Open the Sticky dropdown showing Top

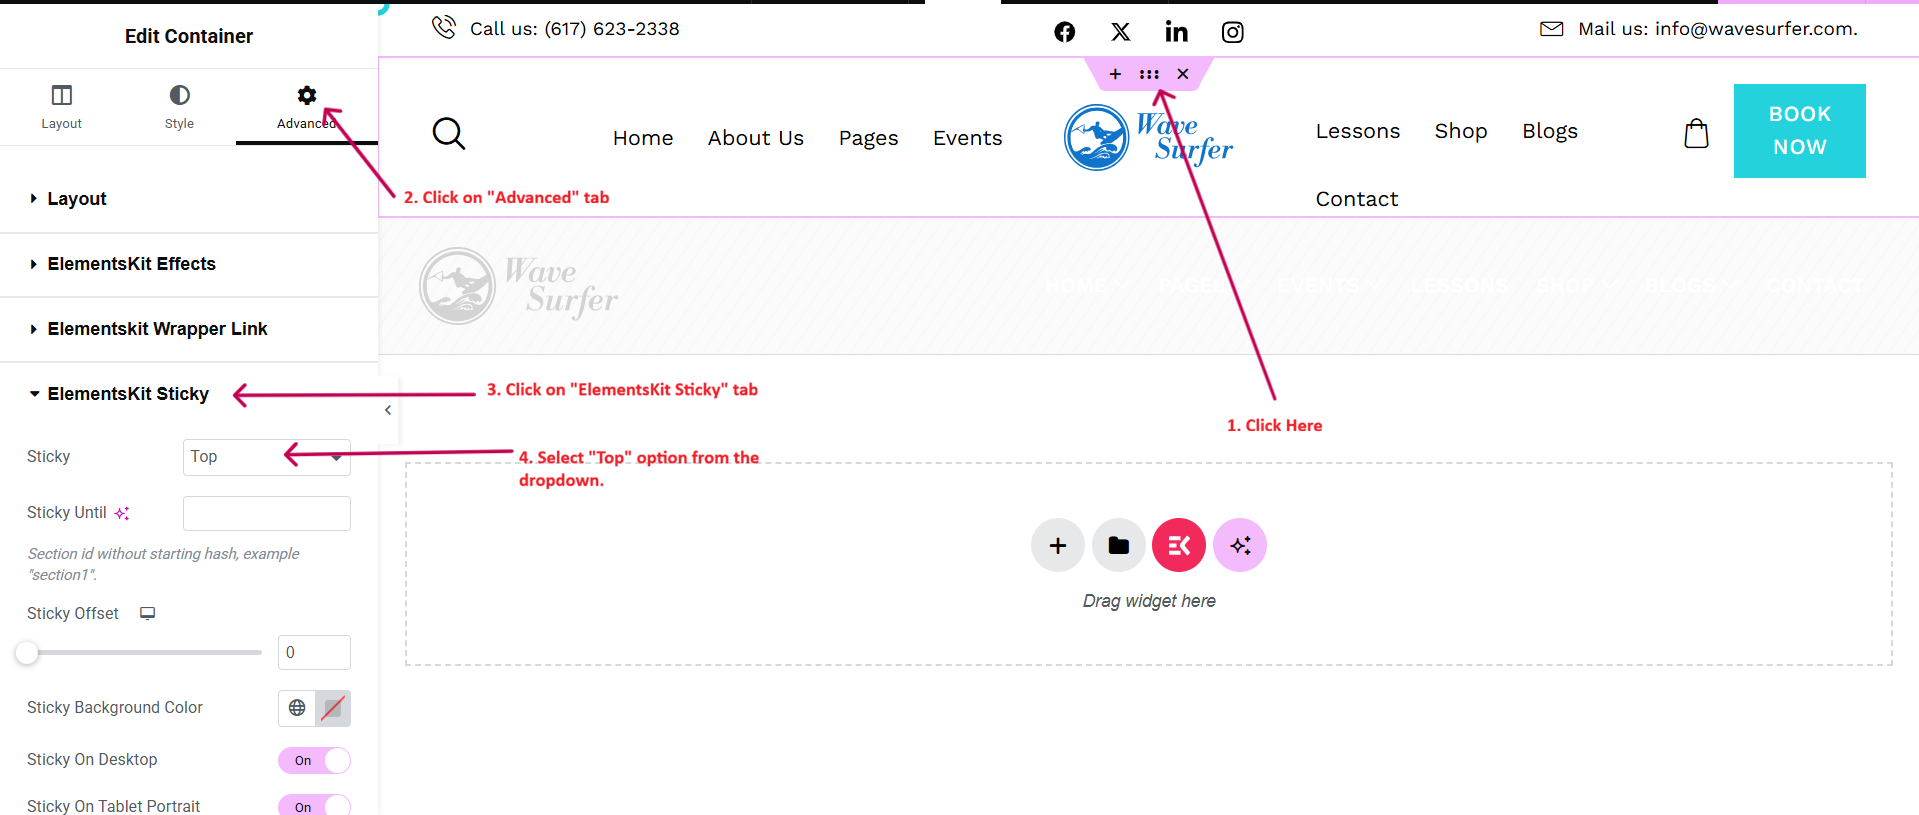(266, 457)
